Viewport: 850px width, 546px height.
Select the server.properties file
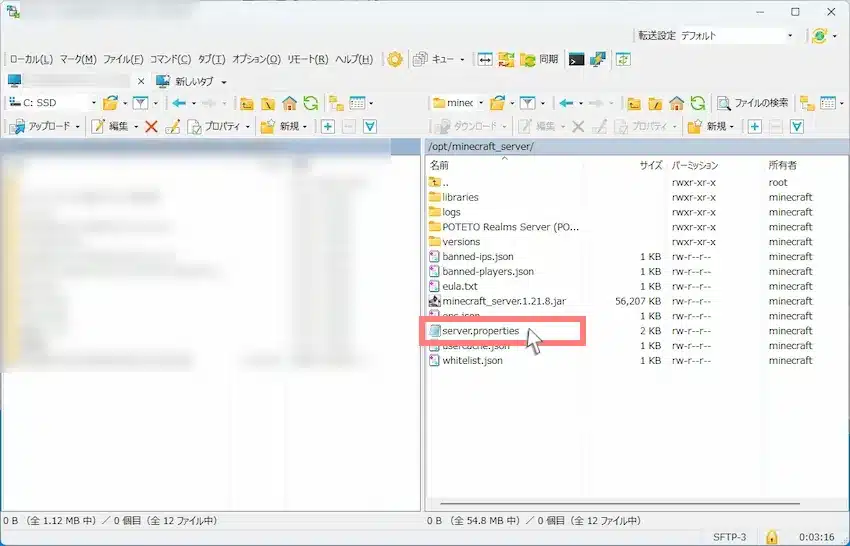pos(480,331)
